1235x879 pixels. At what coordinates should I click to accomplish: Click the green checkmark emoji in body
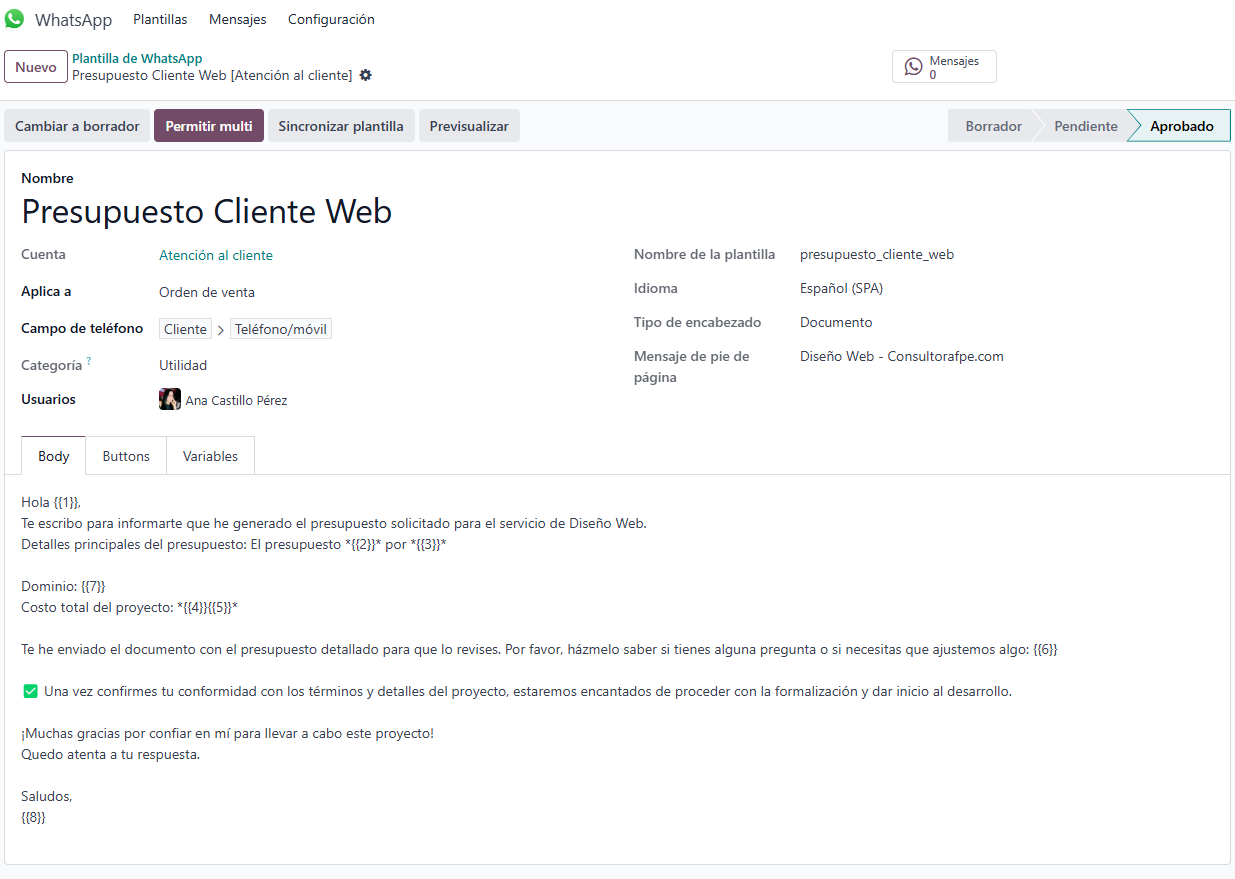pos(30,691)
